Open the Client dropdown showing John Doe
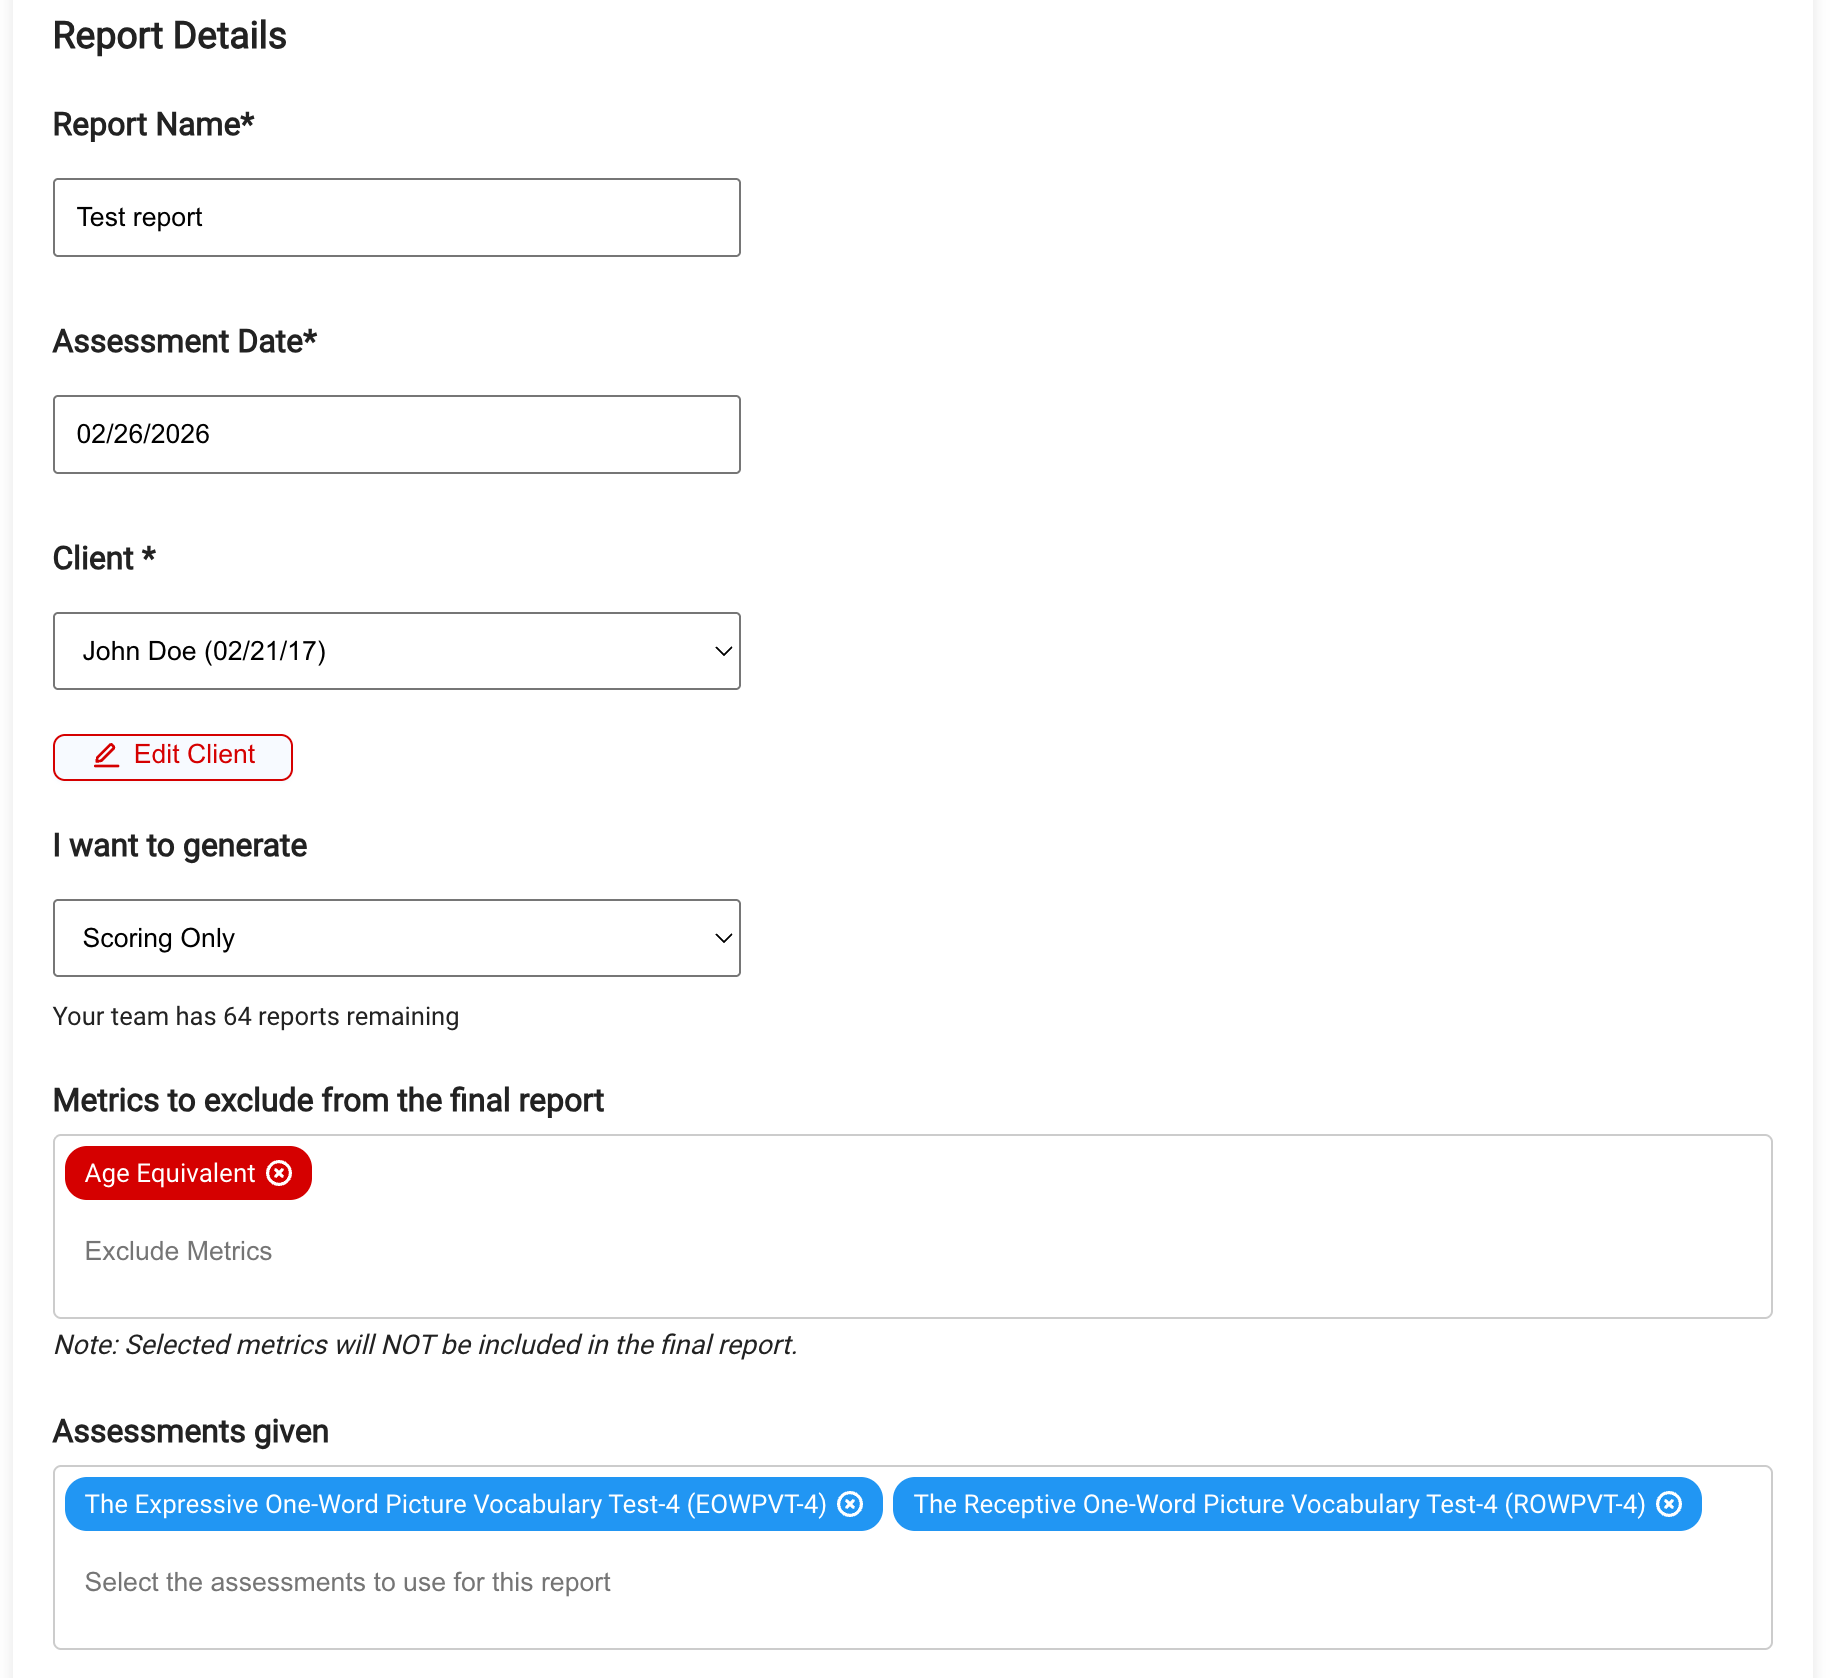 tap(397, 651)
